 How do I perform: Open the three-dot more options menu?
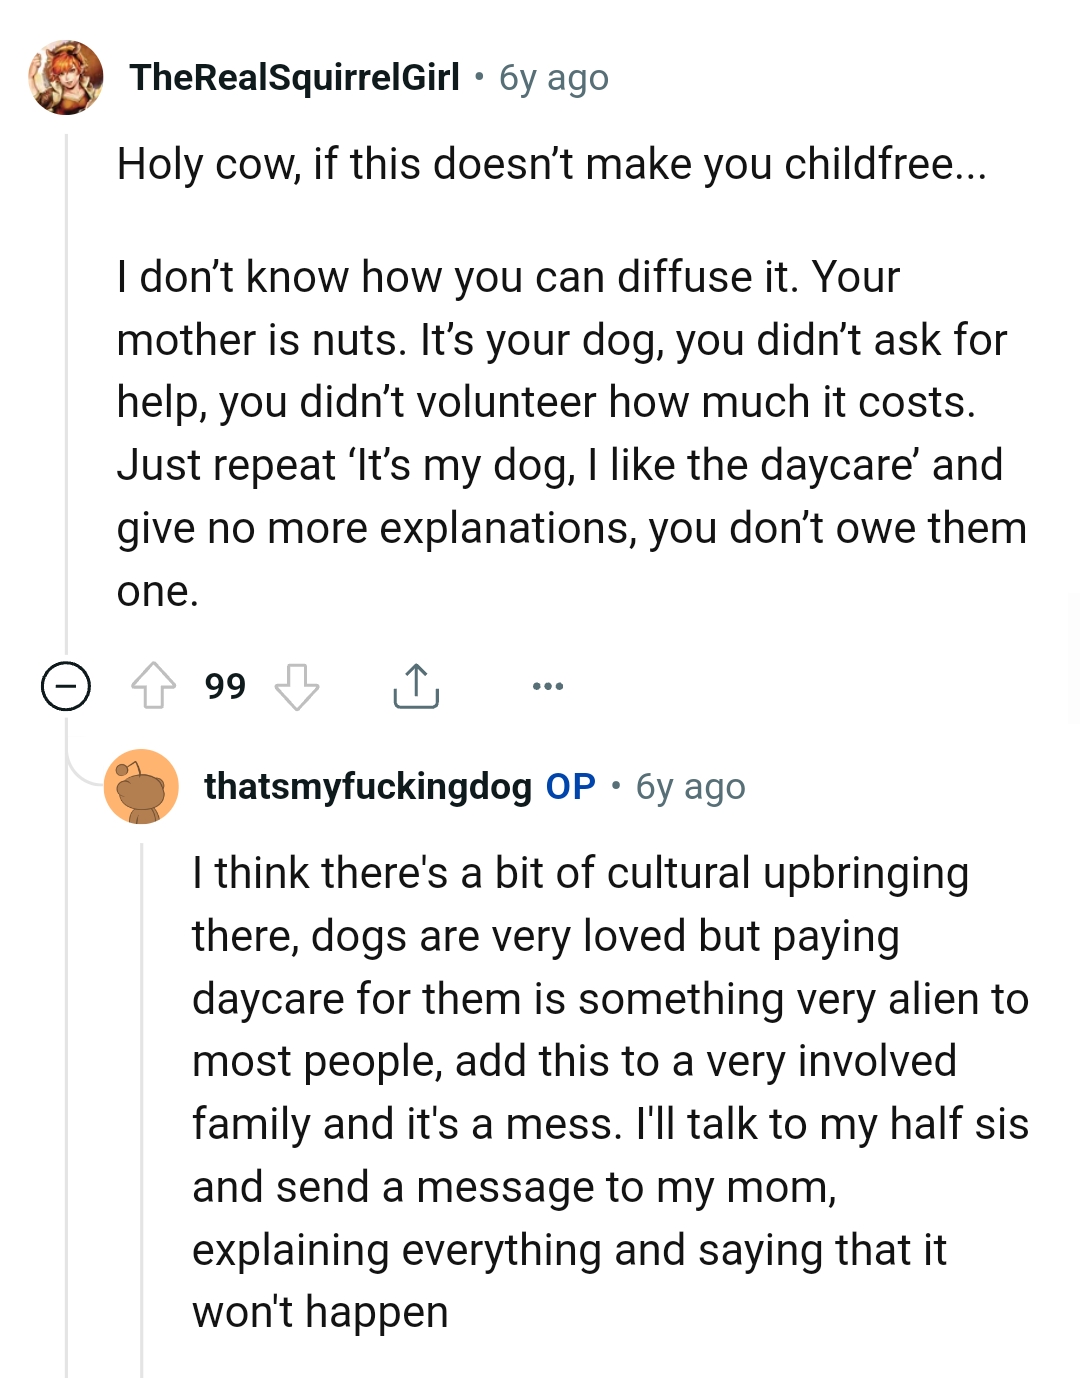(548, 686)
